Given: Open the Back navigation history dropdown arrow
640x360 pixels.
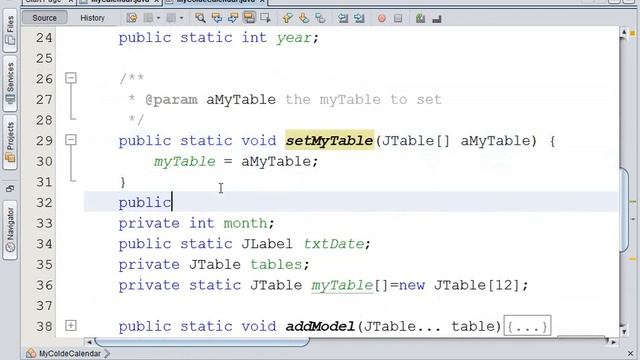Looking at the screenshot, I should click(x=158, y=18).
